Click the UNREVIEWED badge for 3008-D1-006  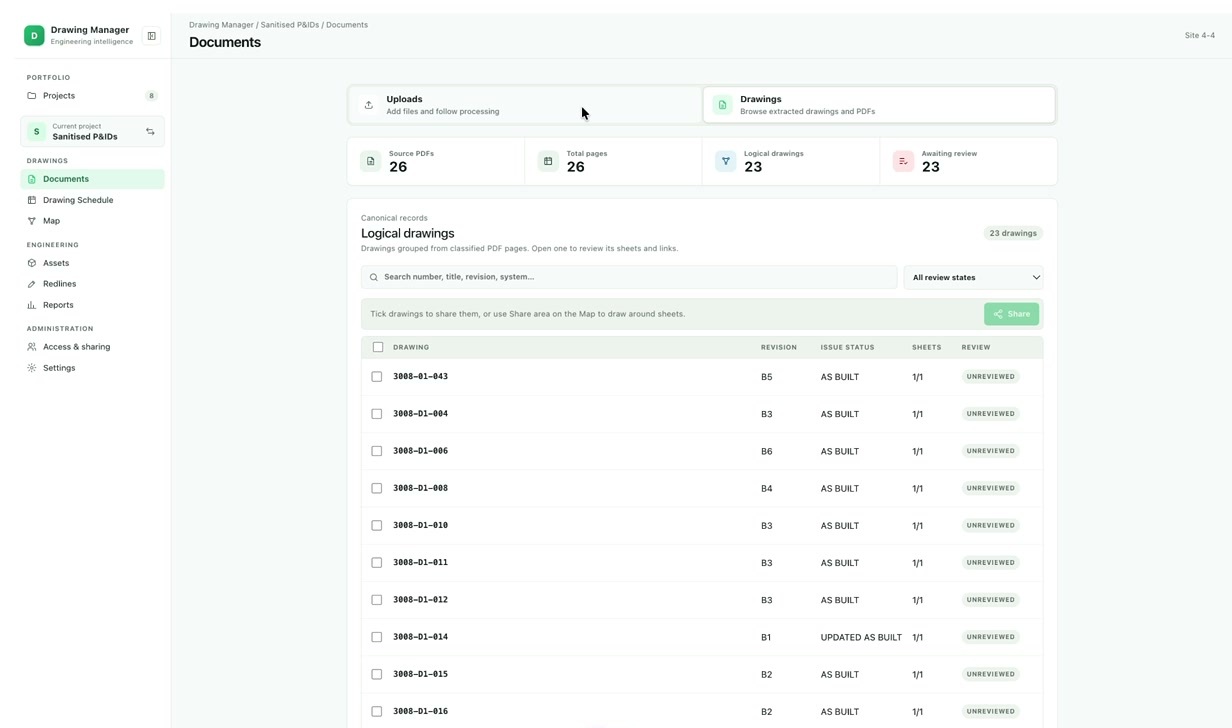[991, 451]
